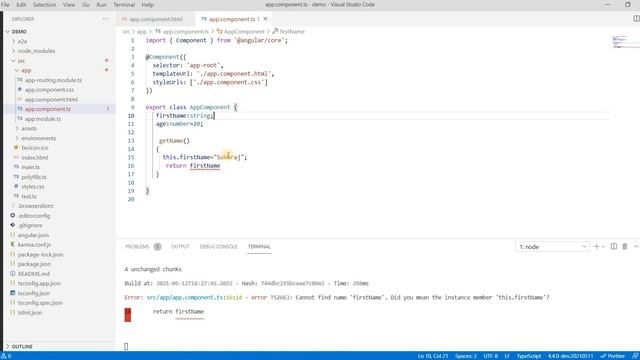Click the restore window button
This screenshot has width=640, height=360.
(628, 4)
